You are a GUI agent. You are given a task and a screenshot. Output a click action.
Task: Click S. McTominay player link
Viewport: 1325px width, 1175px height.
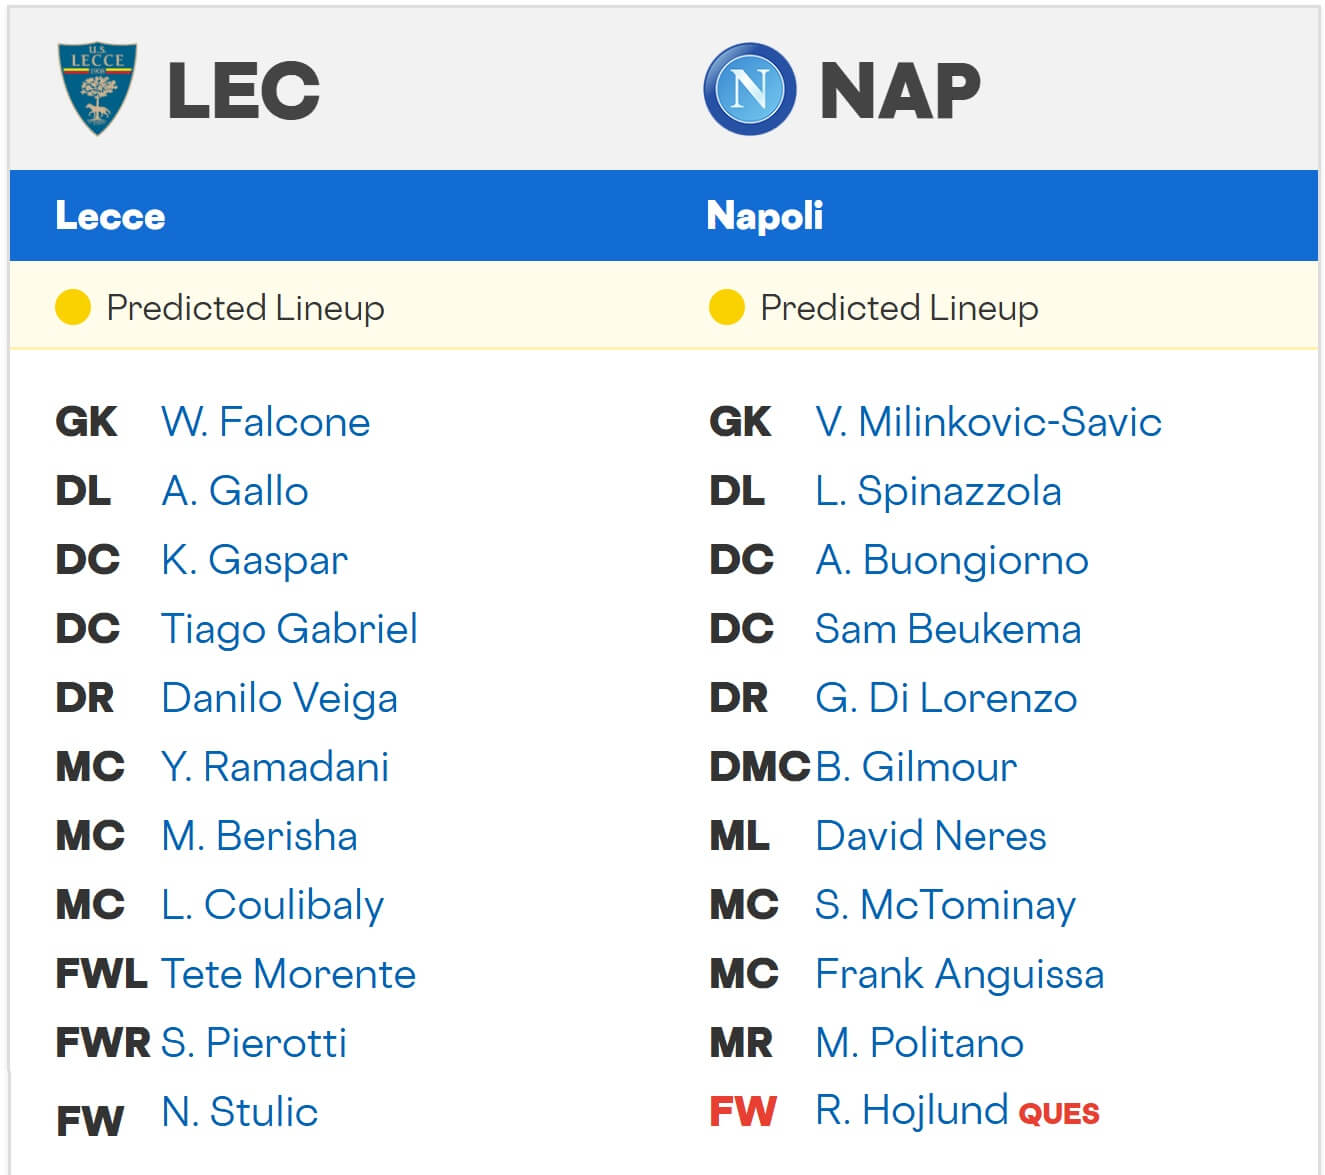(945, 905)
